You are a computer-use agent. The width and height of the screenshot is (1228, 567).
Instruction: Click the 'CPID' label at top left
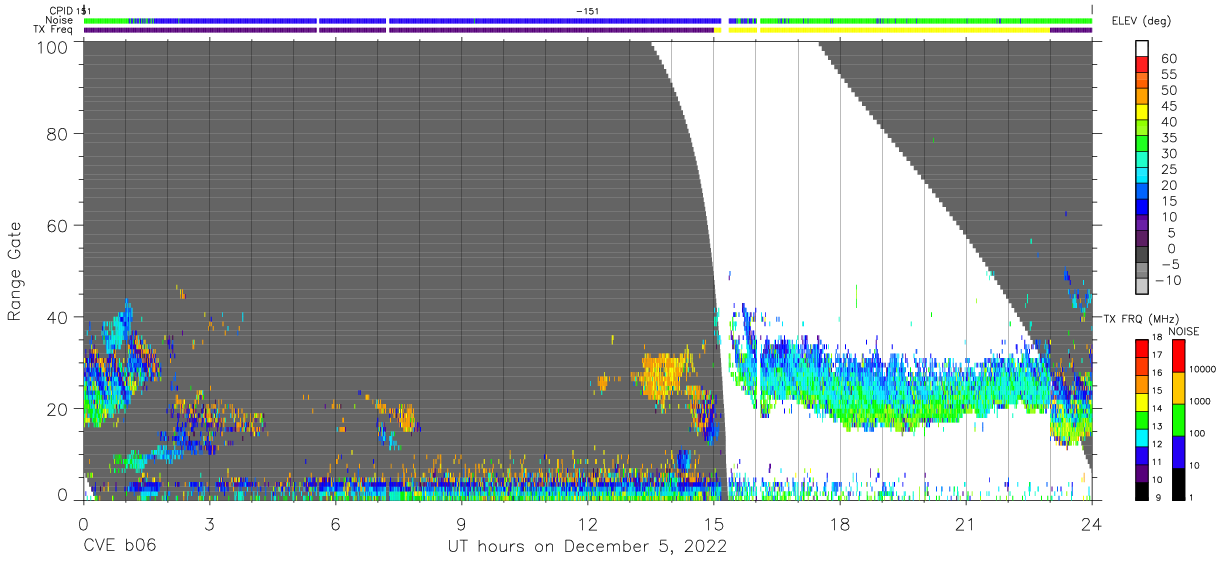63,10
